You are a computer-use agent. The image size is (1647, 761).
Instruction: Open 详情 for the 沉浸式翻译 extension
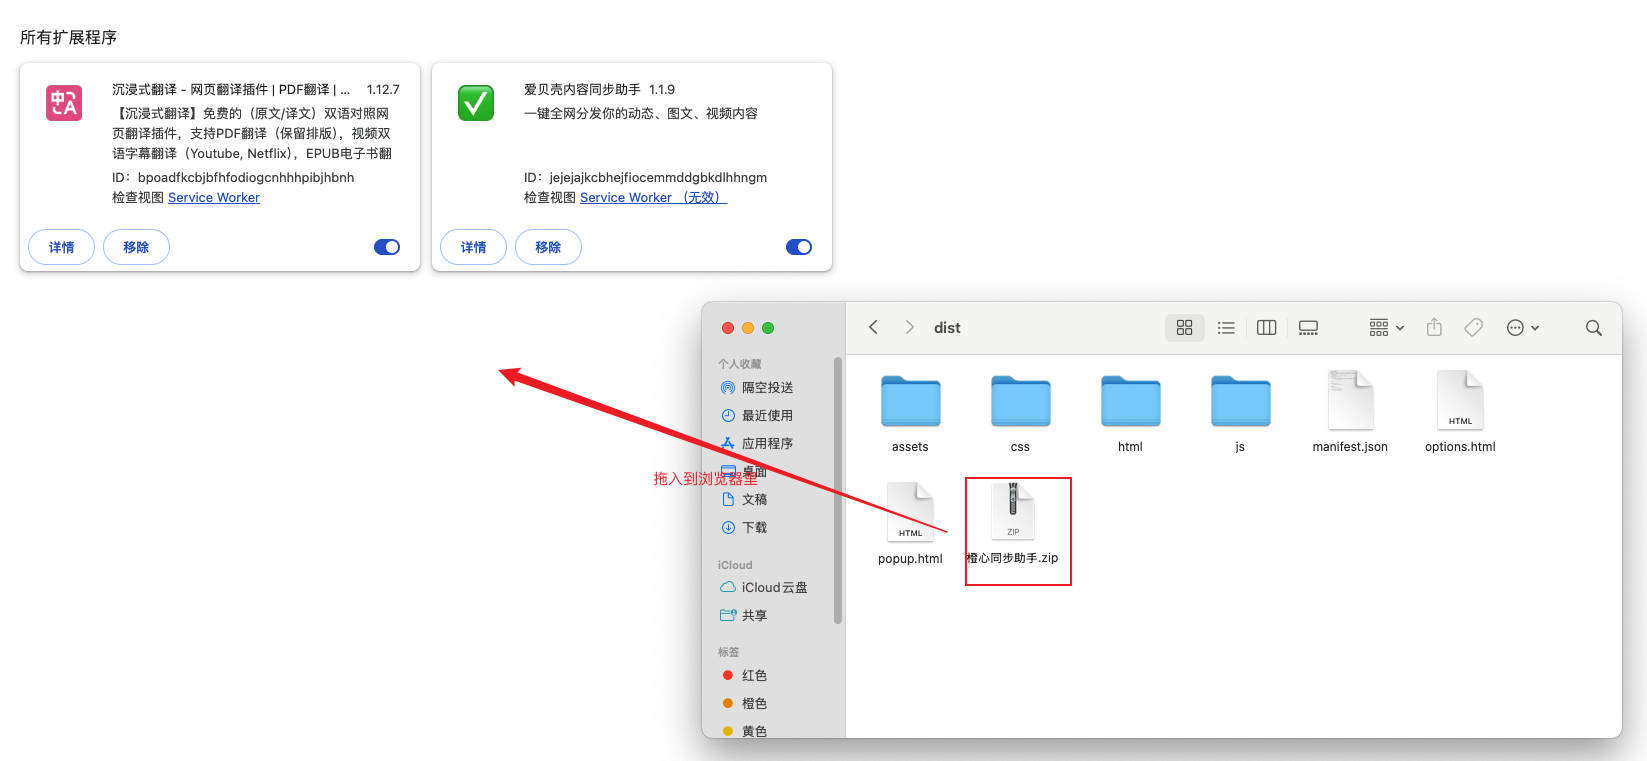(x=62, y=247)
